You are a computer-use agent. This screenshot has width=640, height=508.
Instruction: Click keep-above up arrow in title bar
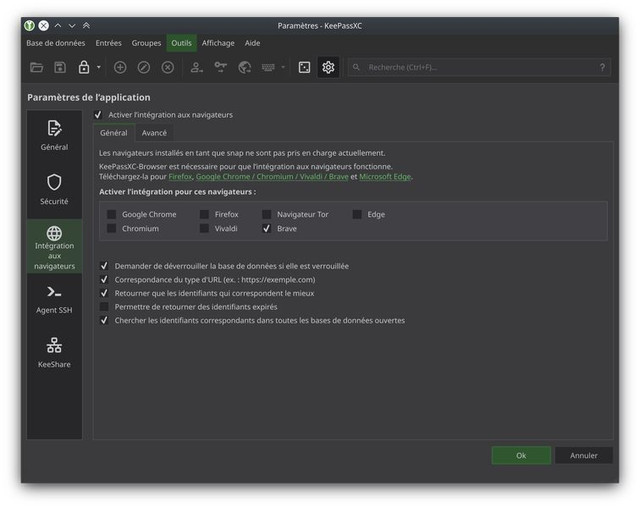click(58, 26)
